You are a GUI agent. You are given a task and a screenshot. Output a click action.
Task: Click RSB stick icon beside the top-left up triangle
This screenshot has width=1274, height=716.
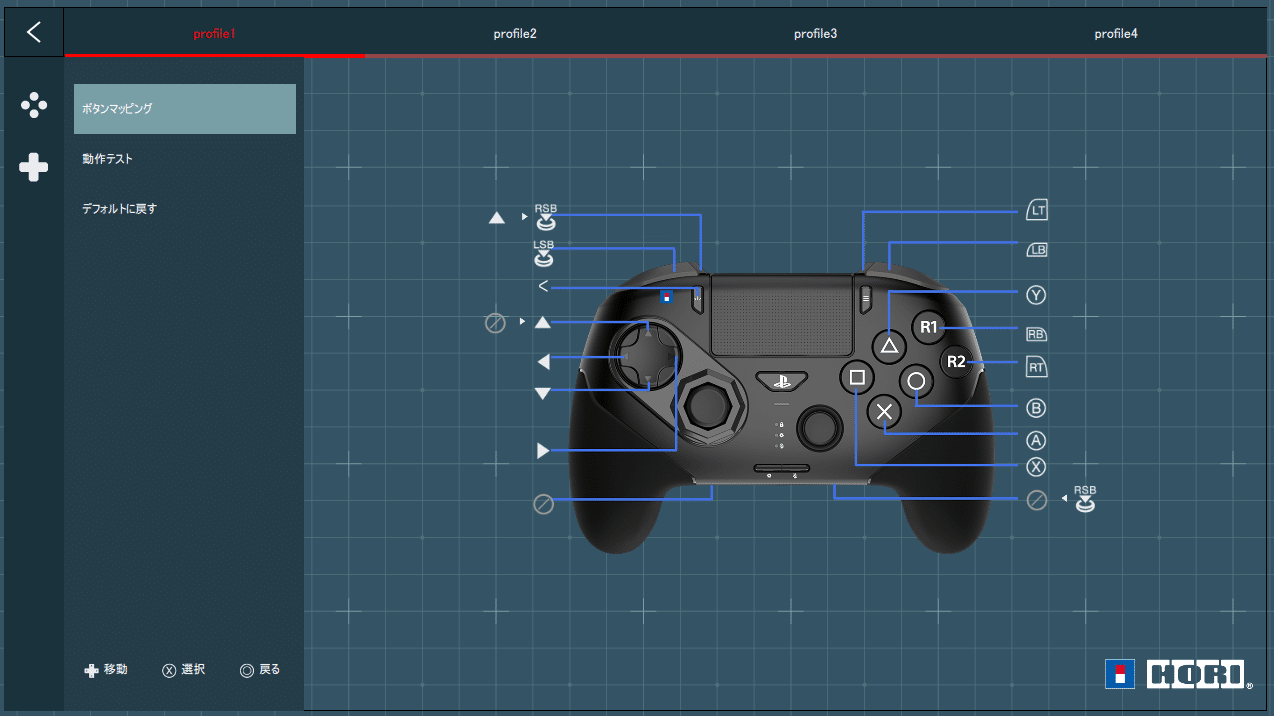pos(545,217)
